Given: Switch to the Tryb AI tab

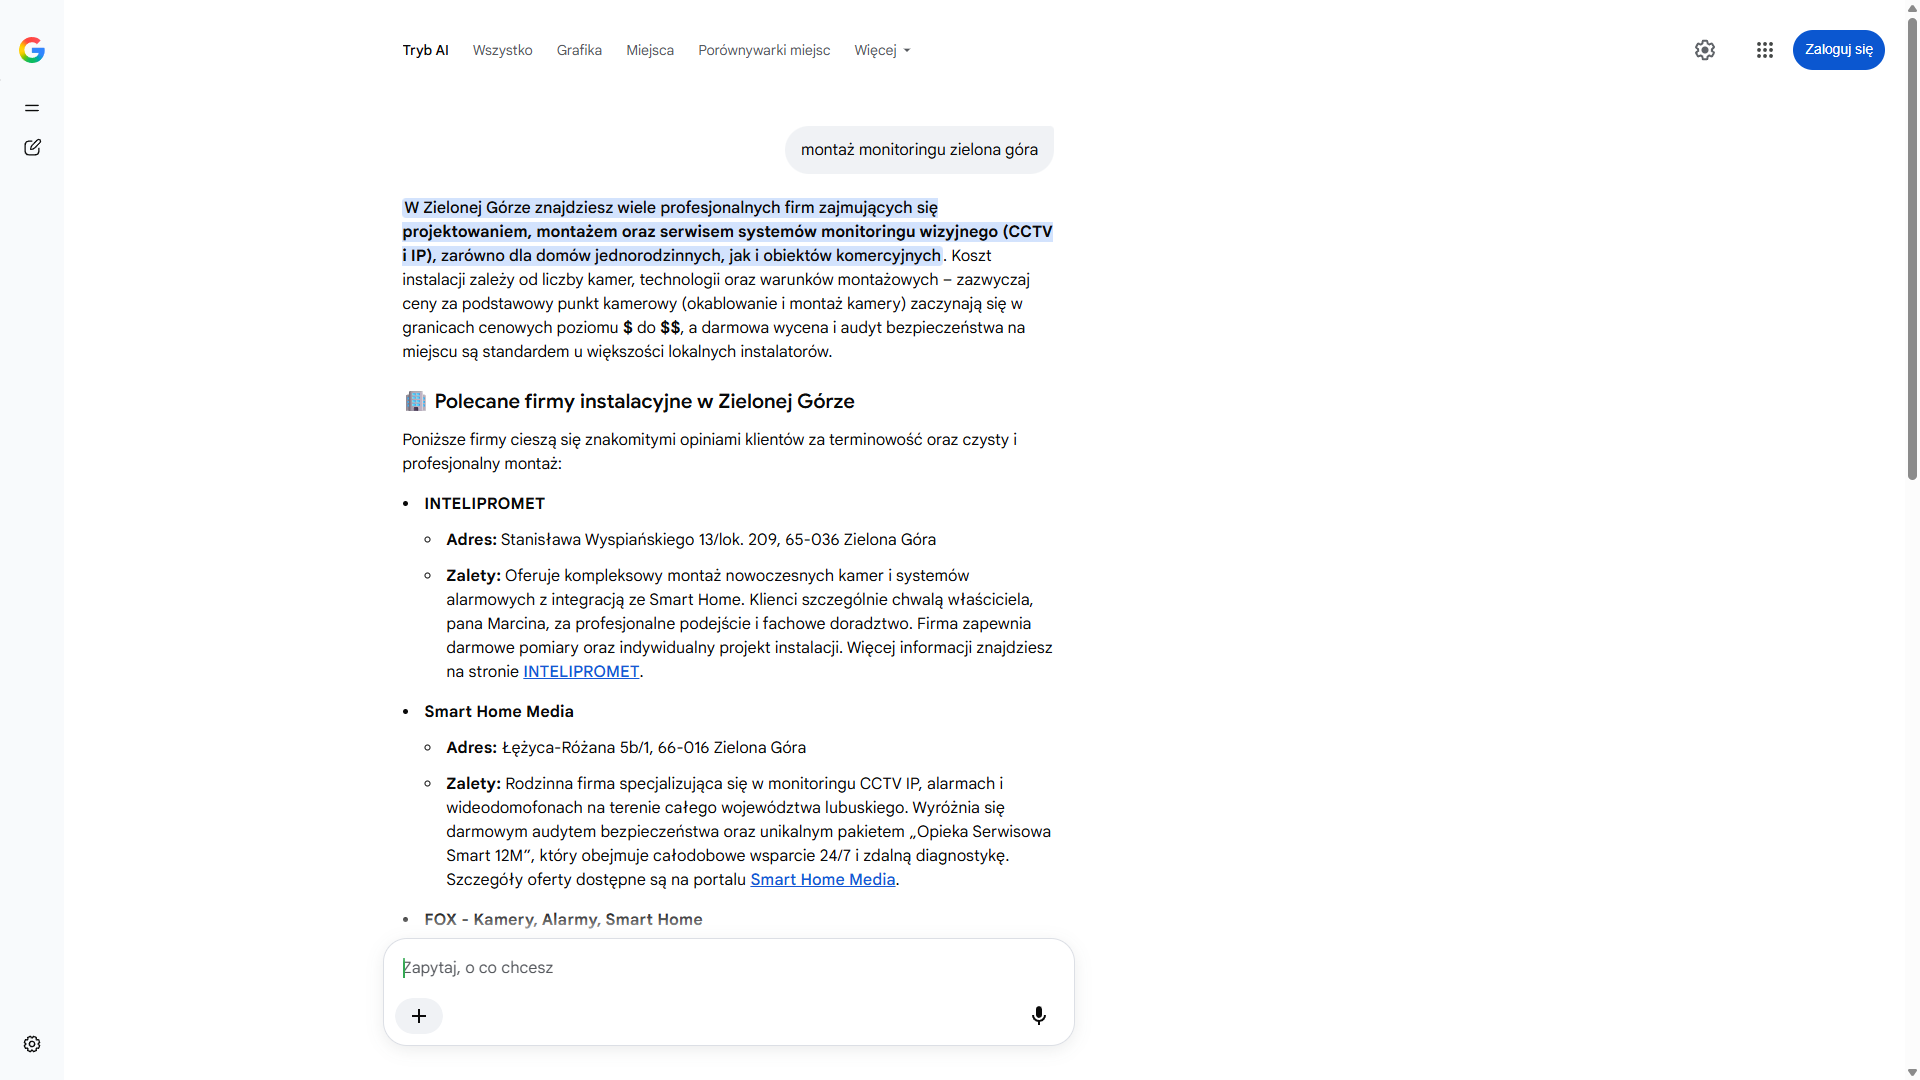Looking at the screenshot, I should (x=426, y=50).
